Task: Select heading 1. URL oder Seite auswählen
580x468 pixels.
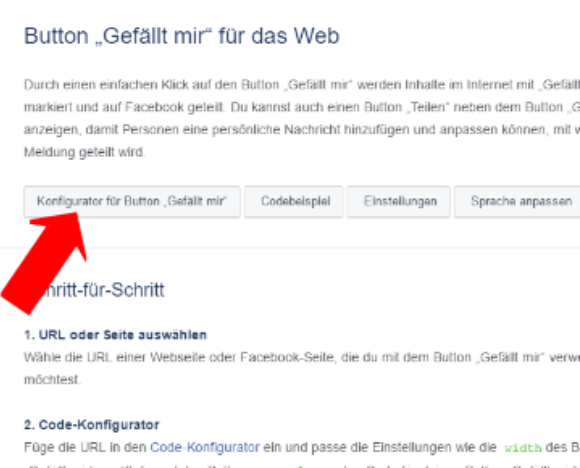Action: (115, 335)
